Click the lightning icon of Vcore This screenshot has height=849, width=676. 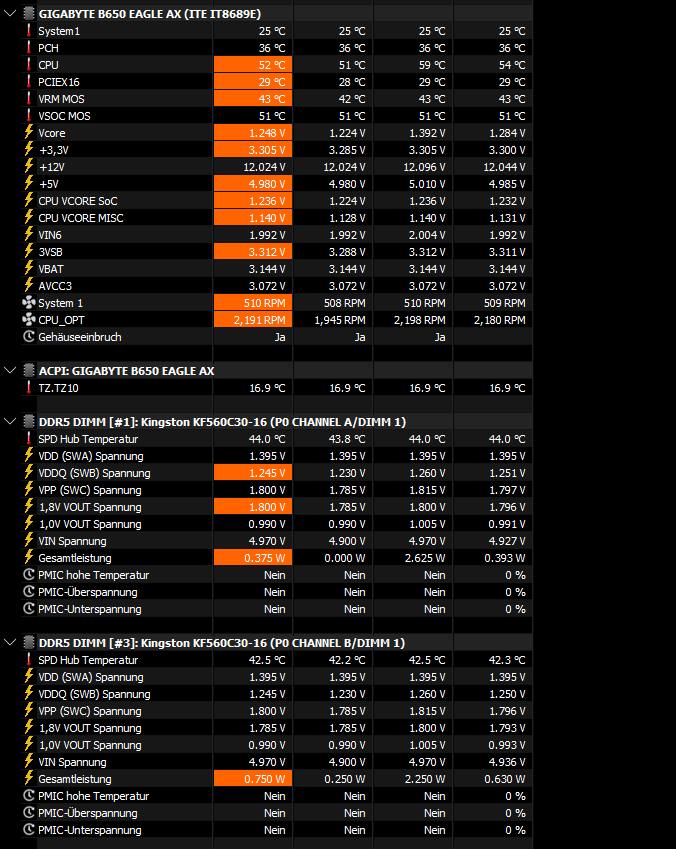click(x=29, y=132)
